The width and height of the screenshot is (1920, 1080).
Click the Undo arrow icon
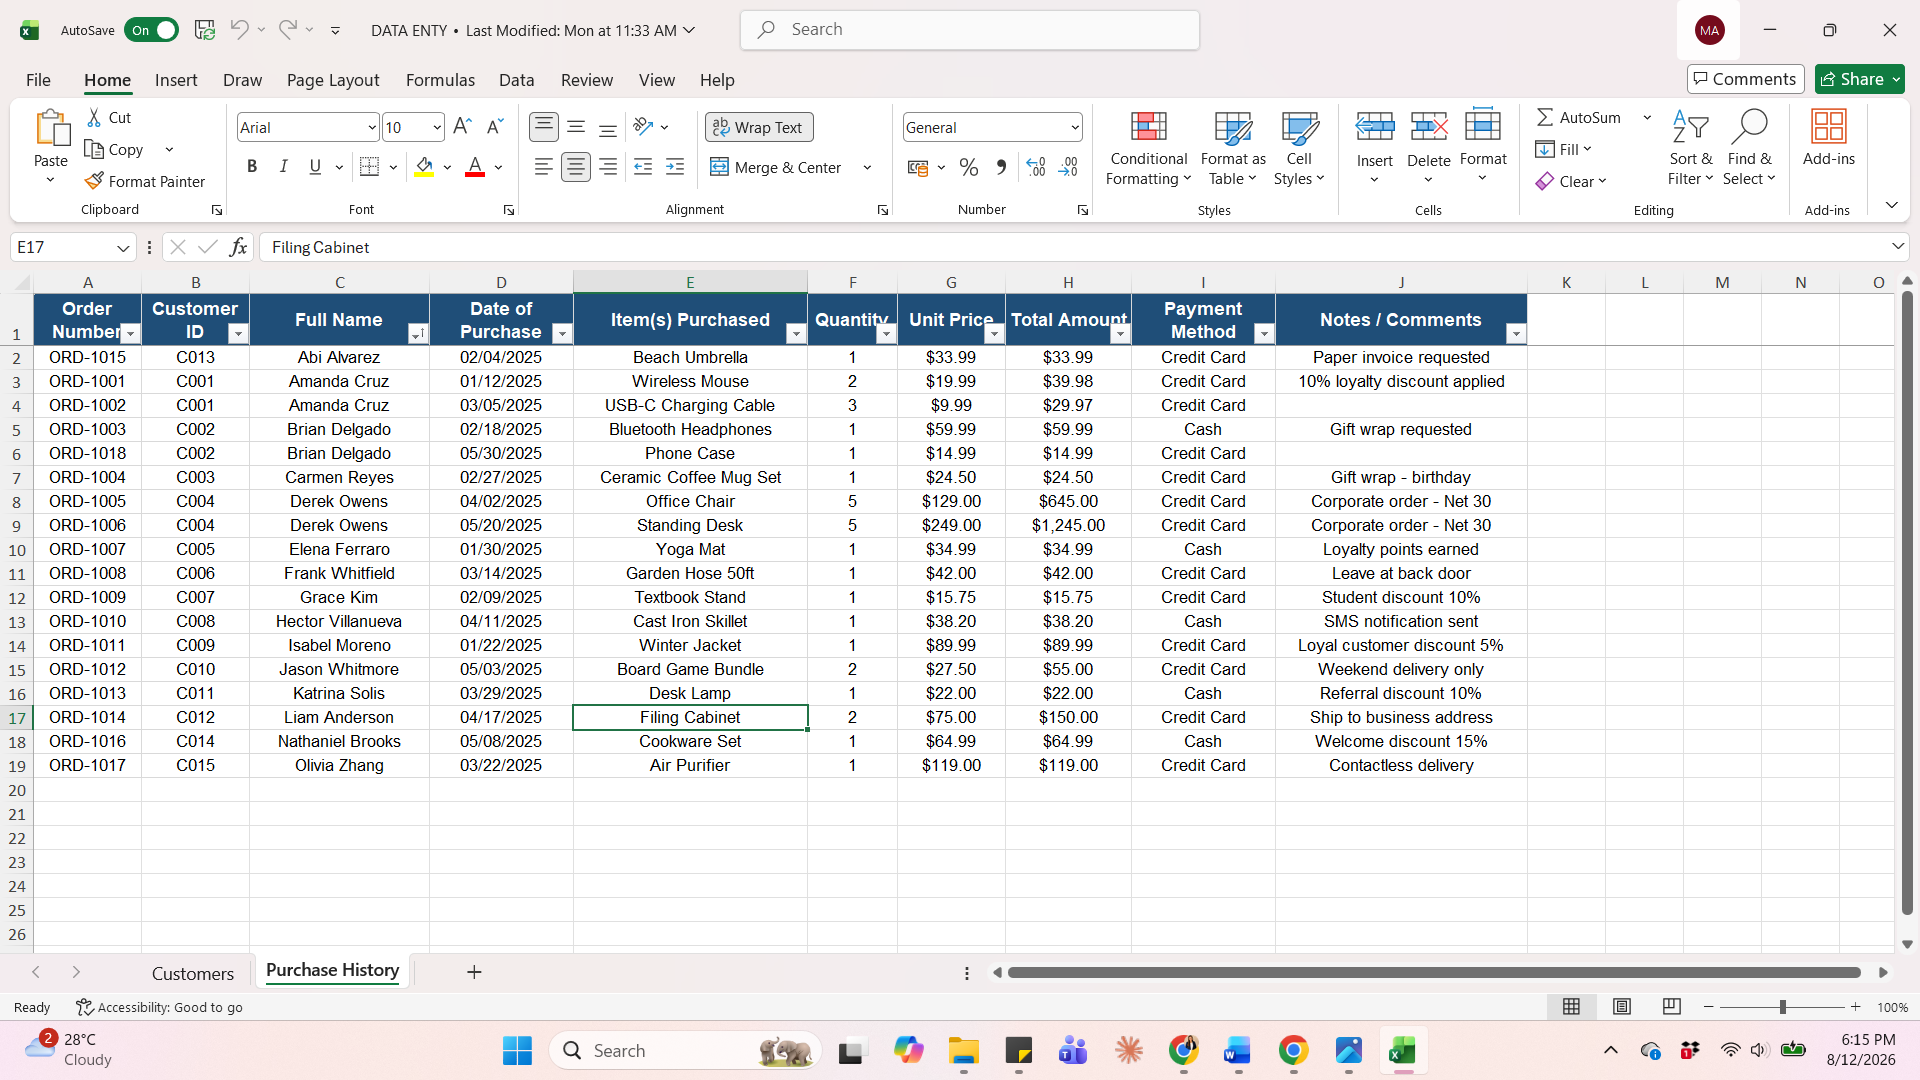[239, 30]
